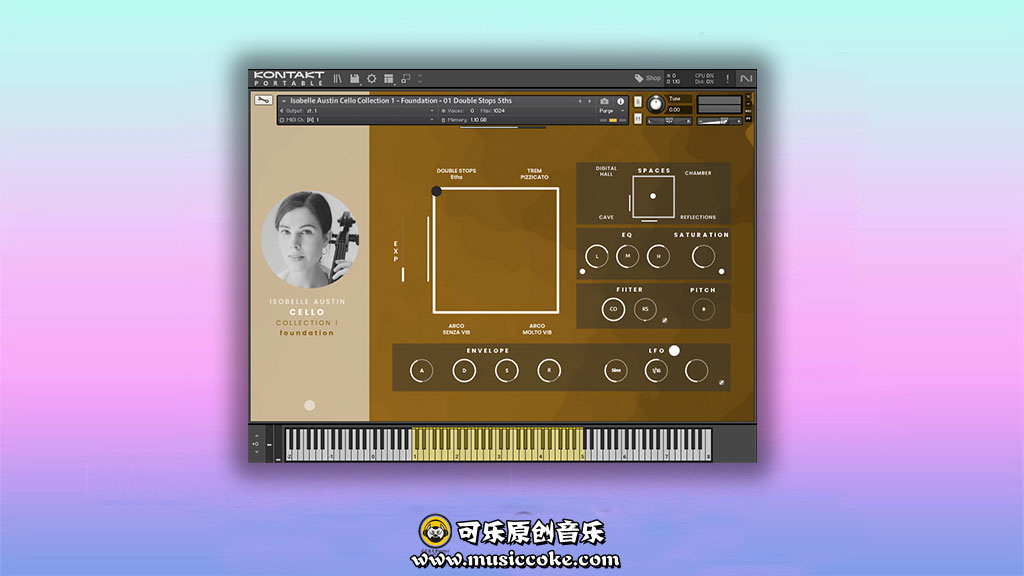Select ARCO SENZA VIB articulation label
1024x576 pixels.
[456, 329]
